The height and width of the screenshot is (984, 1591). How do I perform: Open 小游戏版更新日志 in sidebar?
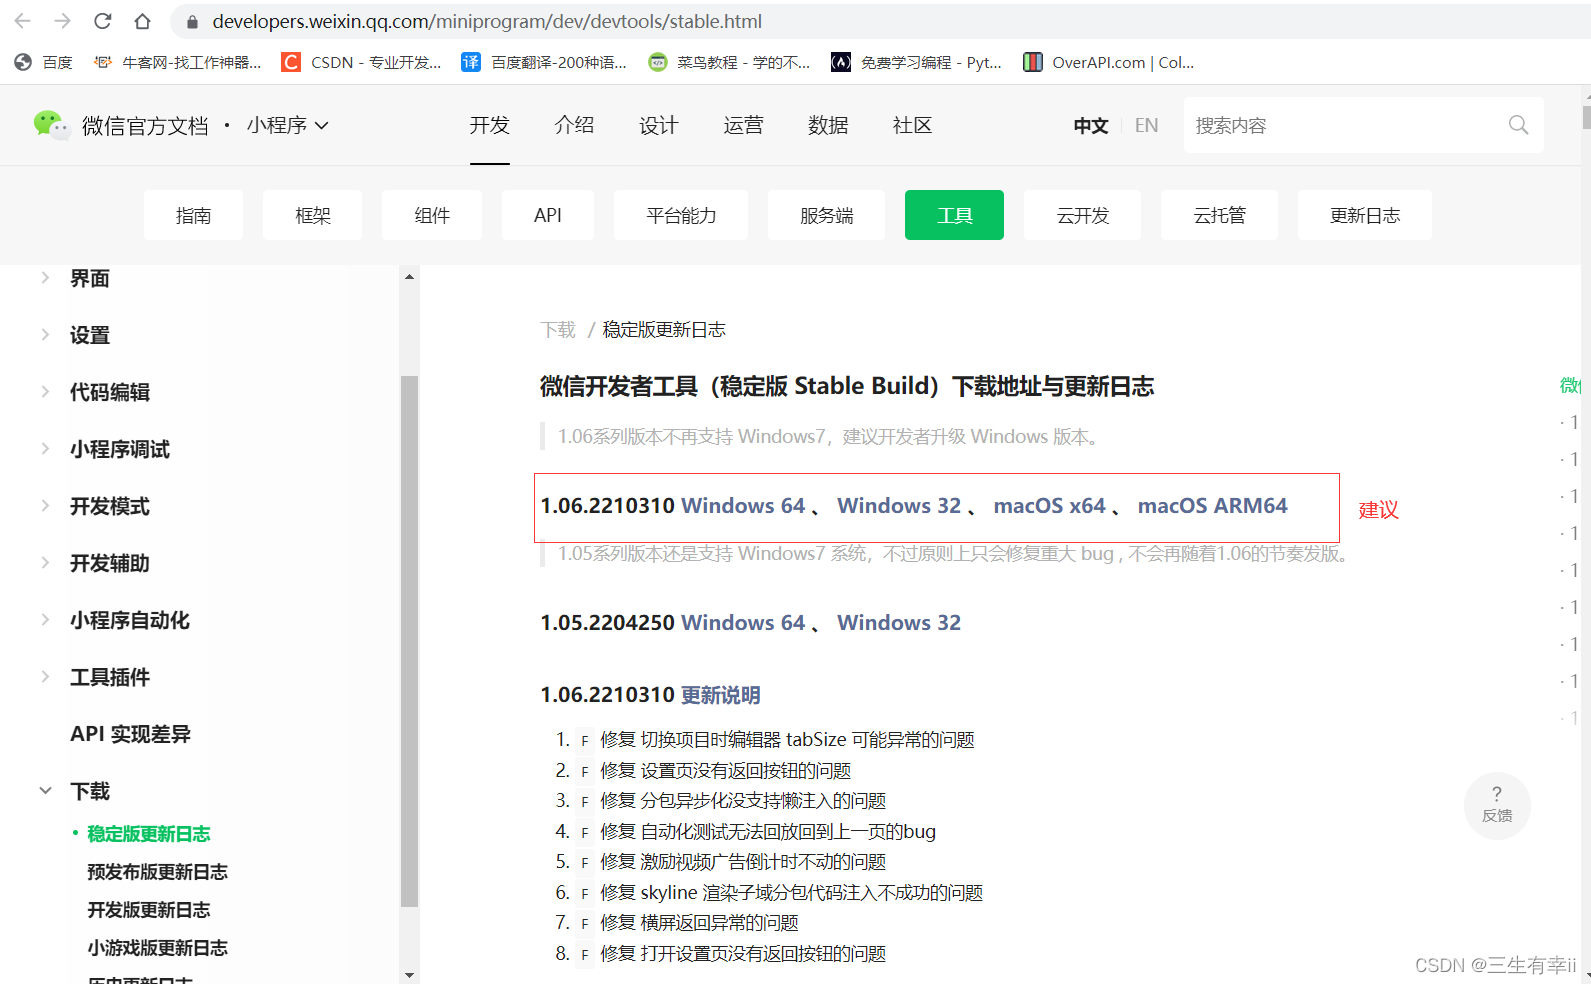pyautogui.click(x=158, y=948)
